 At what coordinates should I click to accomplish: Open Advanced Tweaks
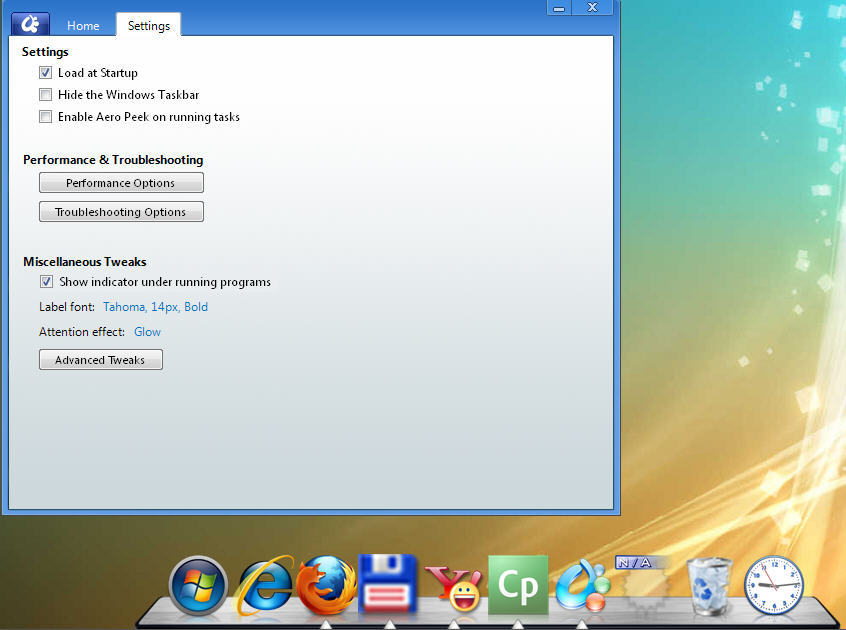100,359
